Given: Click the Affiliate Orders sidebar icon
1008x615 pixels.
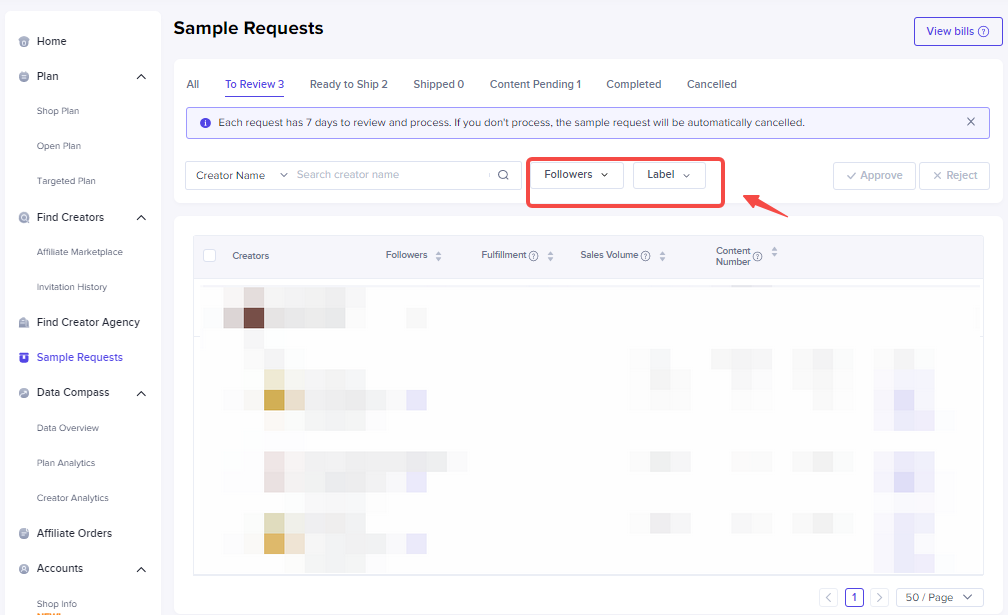Looking at the screenshot, I should click(x=24, y=534).
